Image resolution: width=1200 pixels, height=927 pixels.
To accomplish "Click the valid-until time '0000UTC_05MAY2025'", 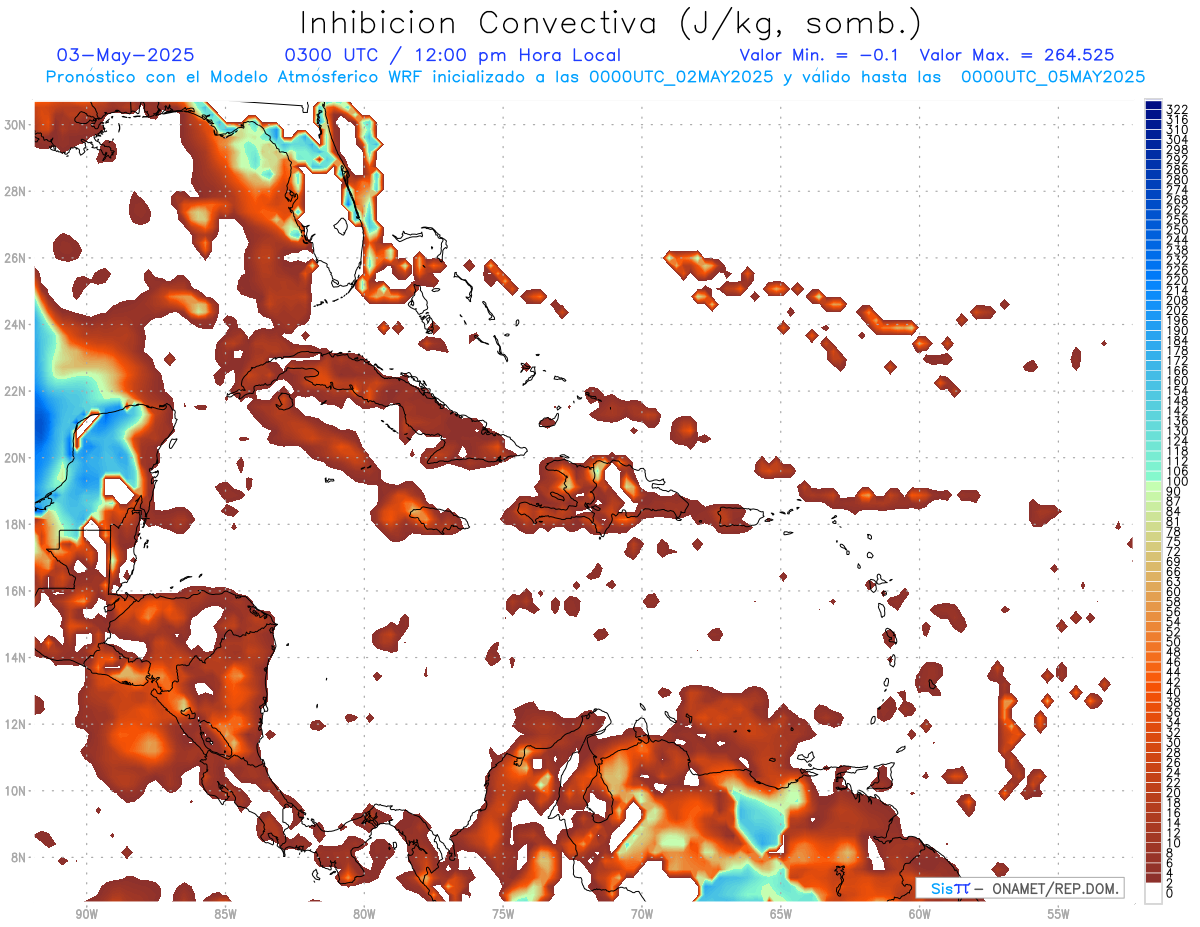I will tap(1053, 77).
